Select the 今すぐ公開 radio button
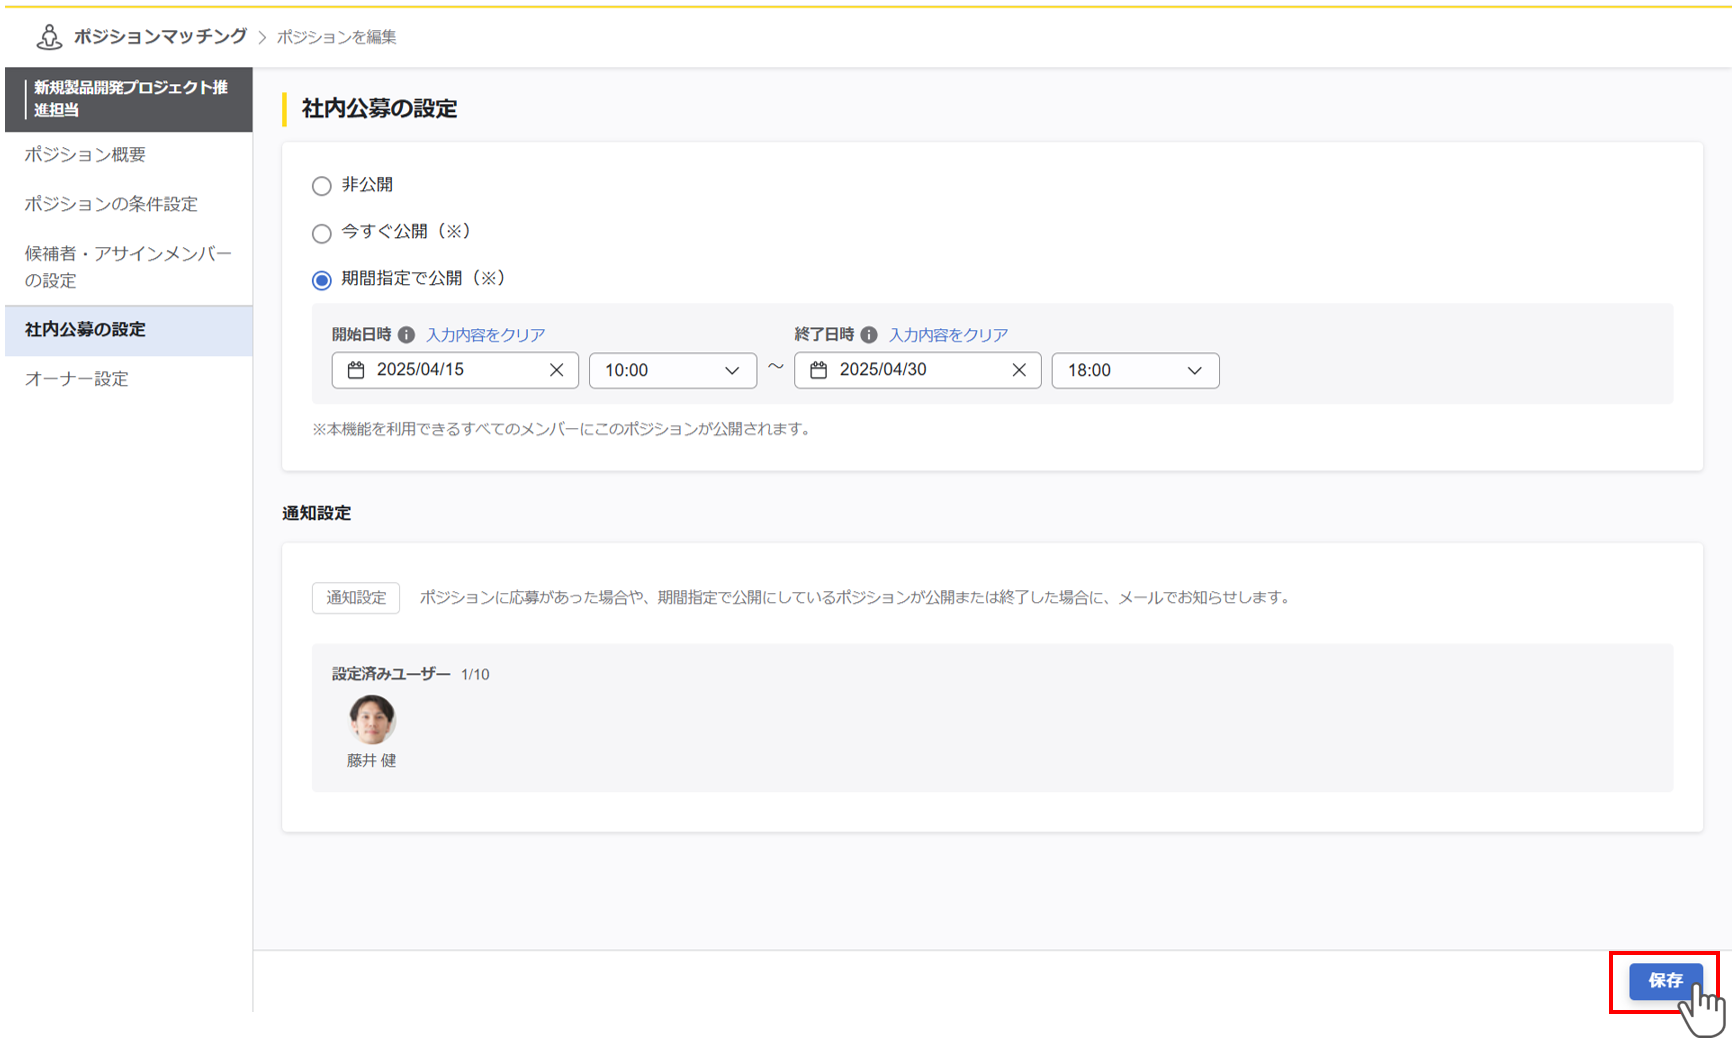Image resolution: width=1732 pixels, height=1043 pixels. [321, 233]
